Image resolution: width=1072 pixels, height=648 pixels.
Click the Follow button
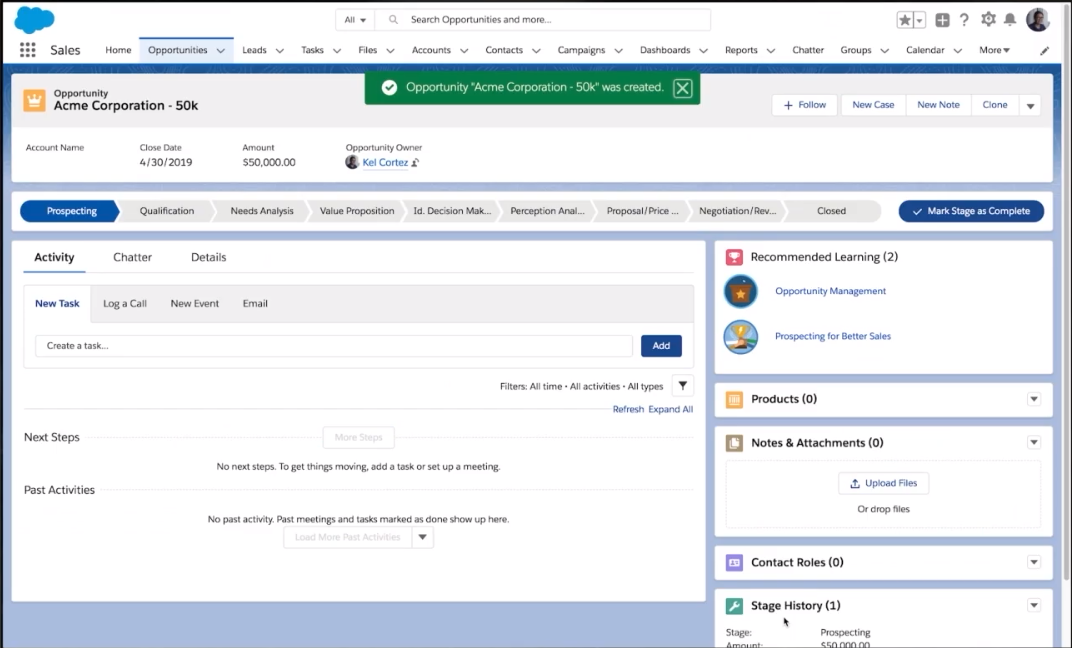click(x=805, y=105)
